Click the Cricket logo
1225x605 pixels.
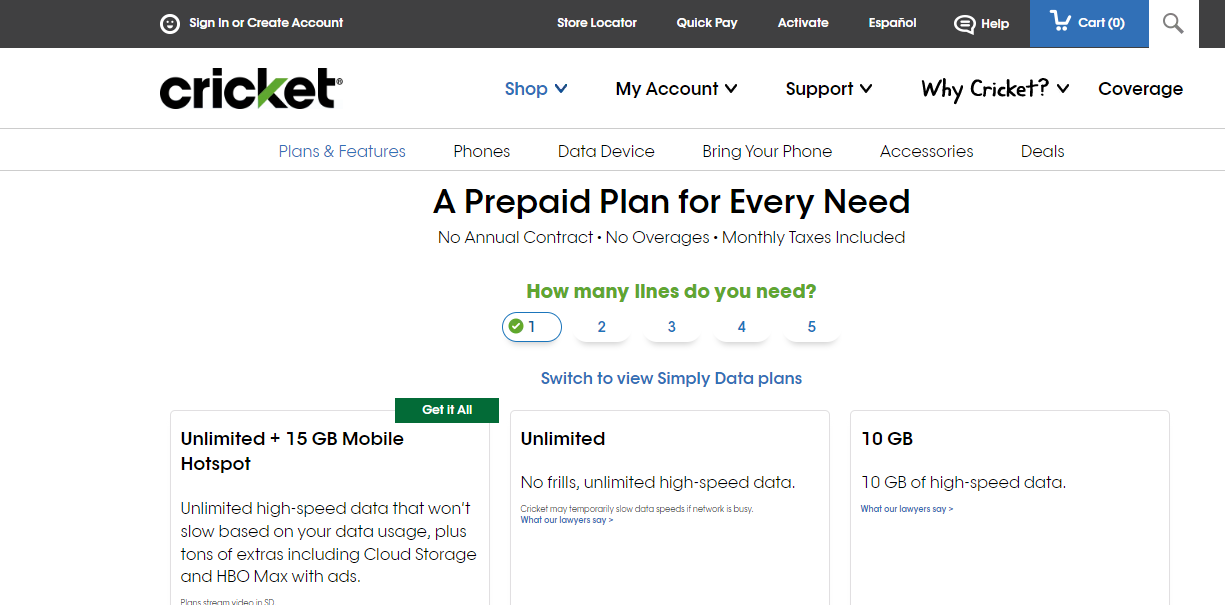[x=251, y=89]
